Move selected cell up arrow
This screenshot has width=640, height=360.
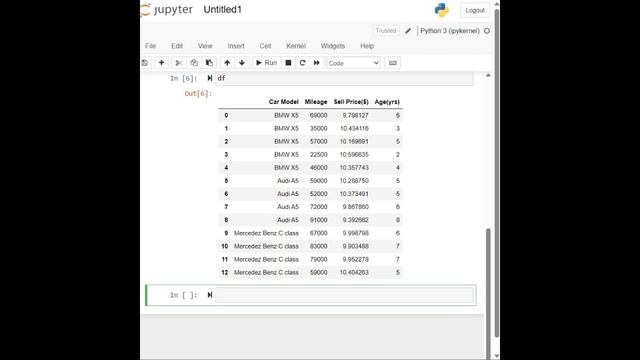[227, 63]
